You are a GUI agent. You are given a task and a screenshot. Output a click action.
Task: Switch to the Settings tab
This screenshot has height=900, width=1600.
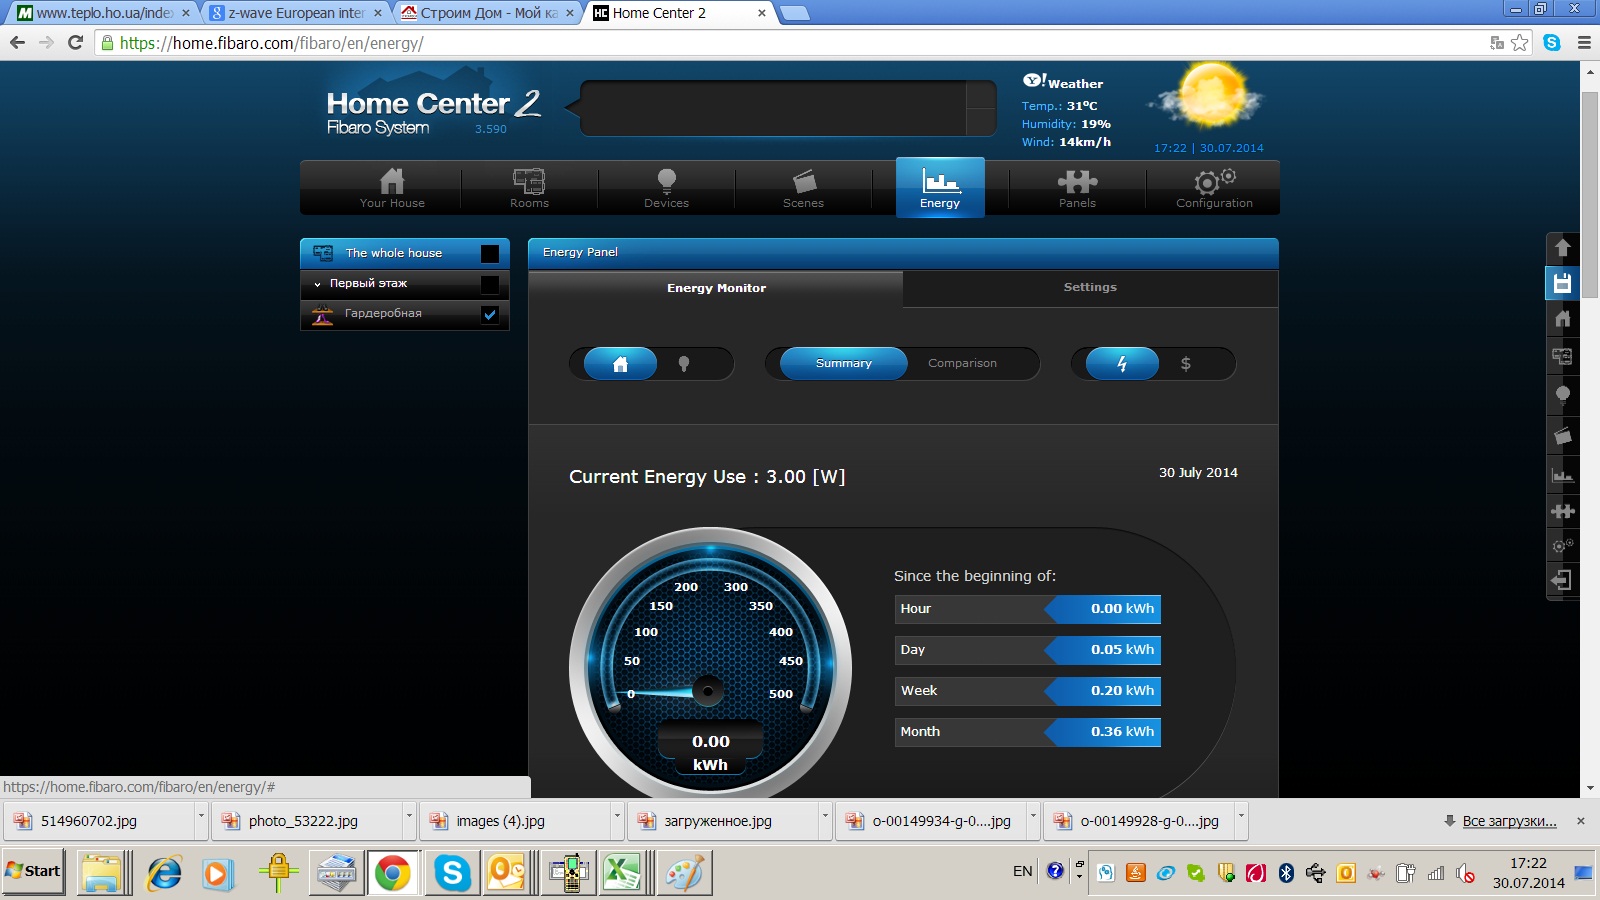click(1090, 287)
